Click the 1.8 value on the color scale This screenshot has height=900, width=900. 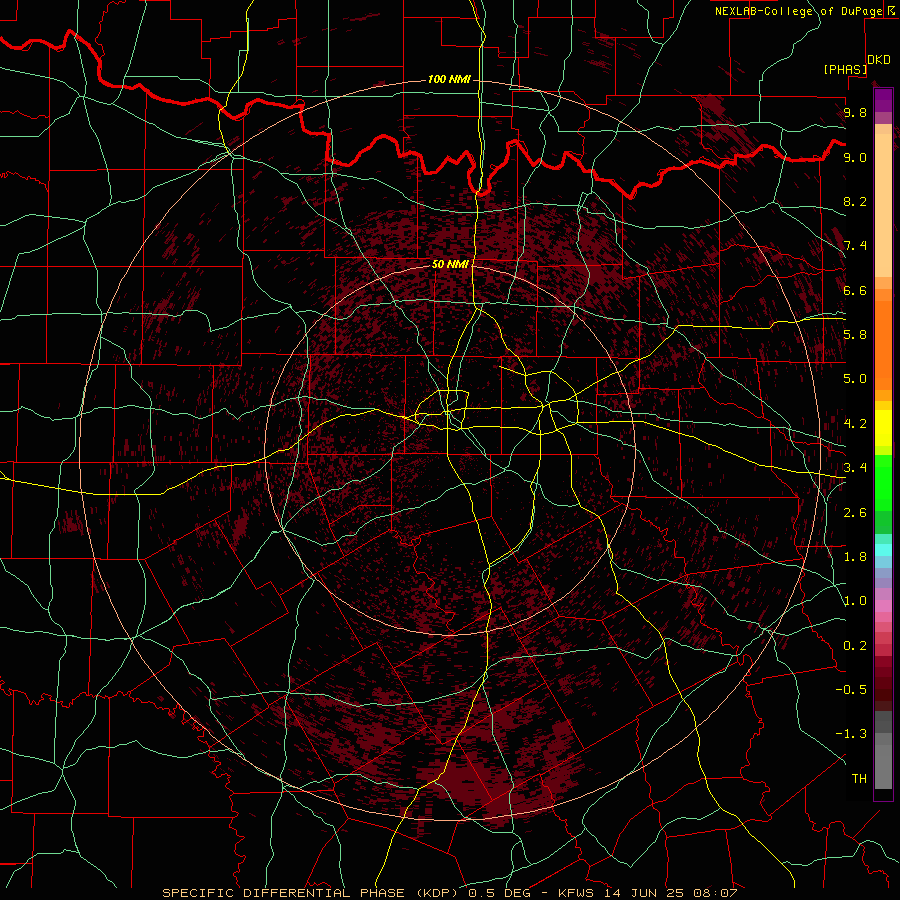pyautogui.click(x=855, y=557)
